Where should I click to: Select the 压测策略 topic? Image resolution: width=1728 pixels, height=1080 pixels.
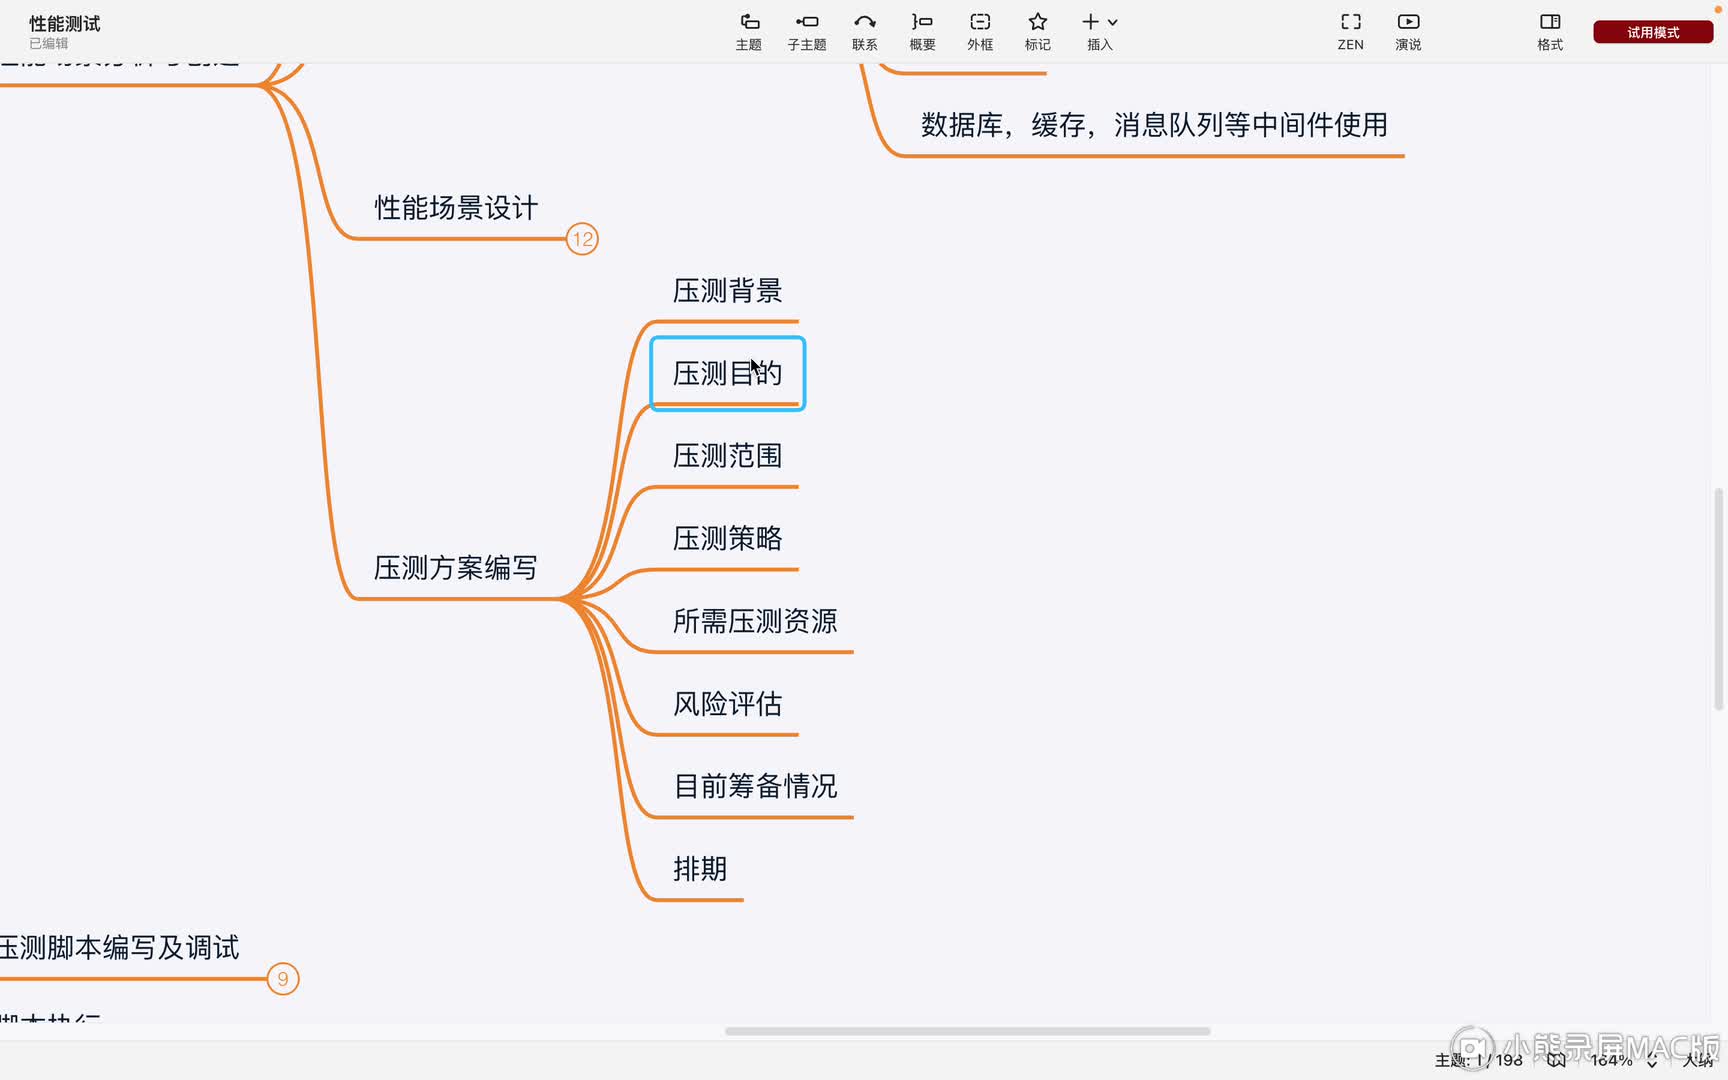pyautogui.click(x=727, y=539)
